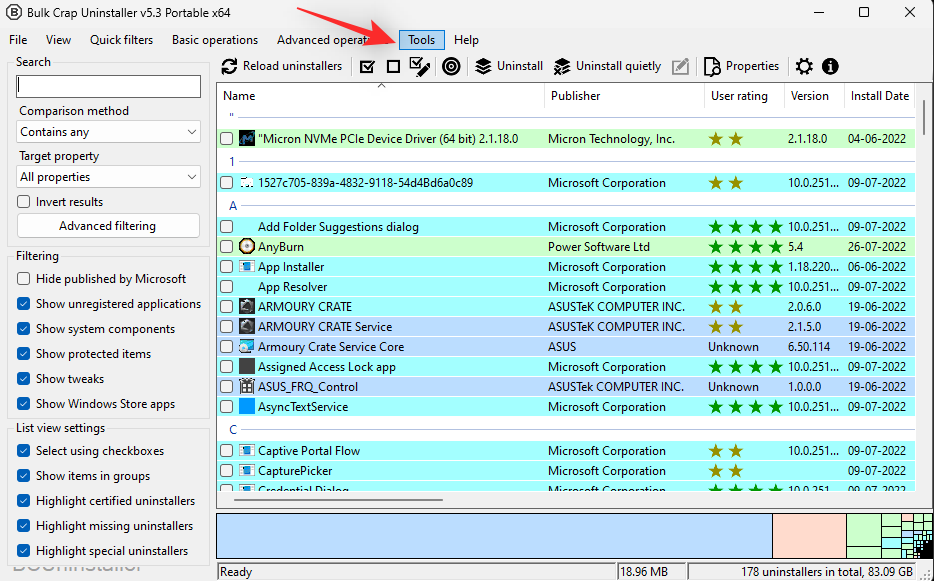Activate the target-a-window bullseye icon
The width and height of the screenshot is (934, 581).
click(x=451, y=66)
